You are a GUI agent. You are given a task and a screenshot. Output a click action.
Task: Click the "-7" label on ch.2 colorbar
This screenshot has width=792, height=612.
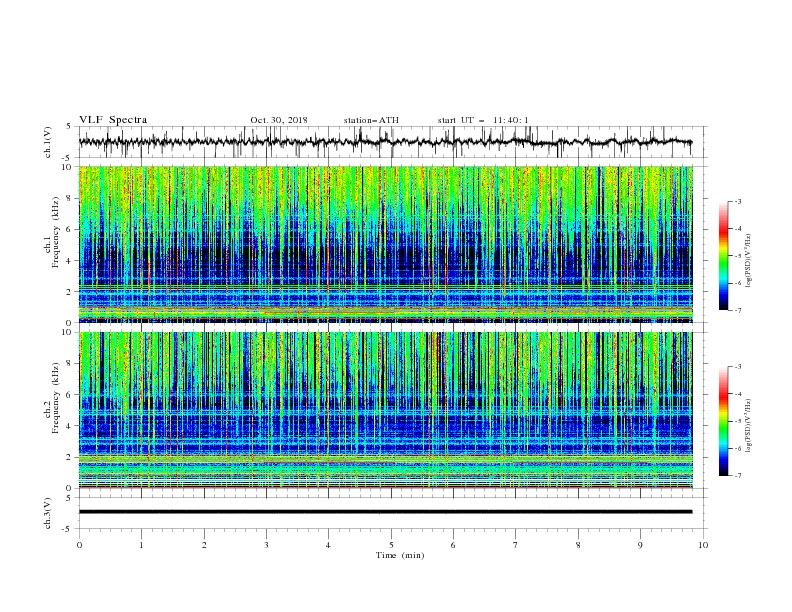tap(738, 475)
